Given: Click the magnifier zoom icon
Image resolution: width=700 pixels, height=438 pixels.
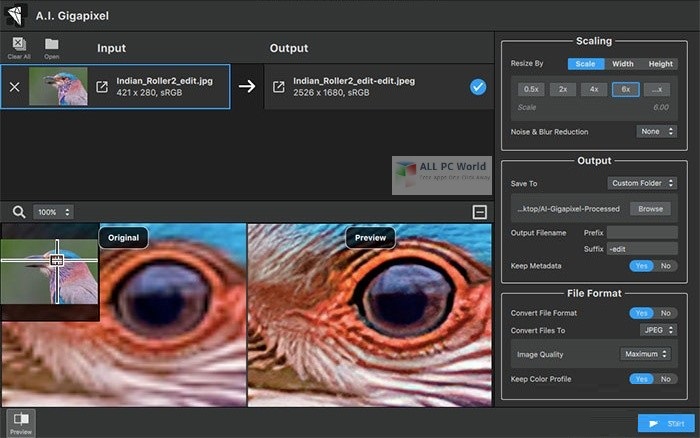Looking at the screenshot, I should tap(19, 212).
